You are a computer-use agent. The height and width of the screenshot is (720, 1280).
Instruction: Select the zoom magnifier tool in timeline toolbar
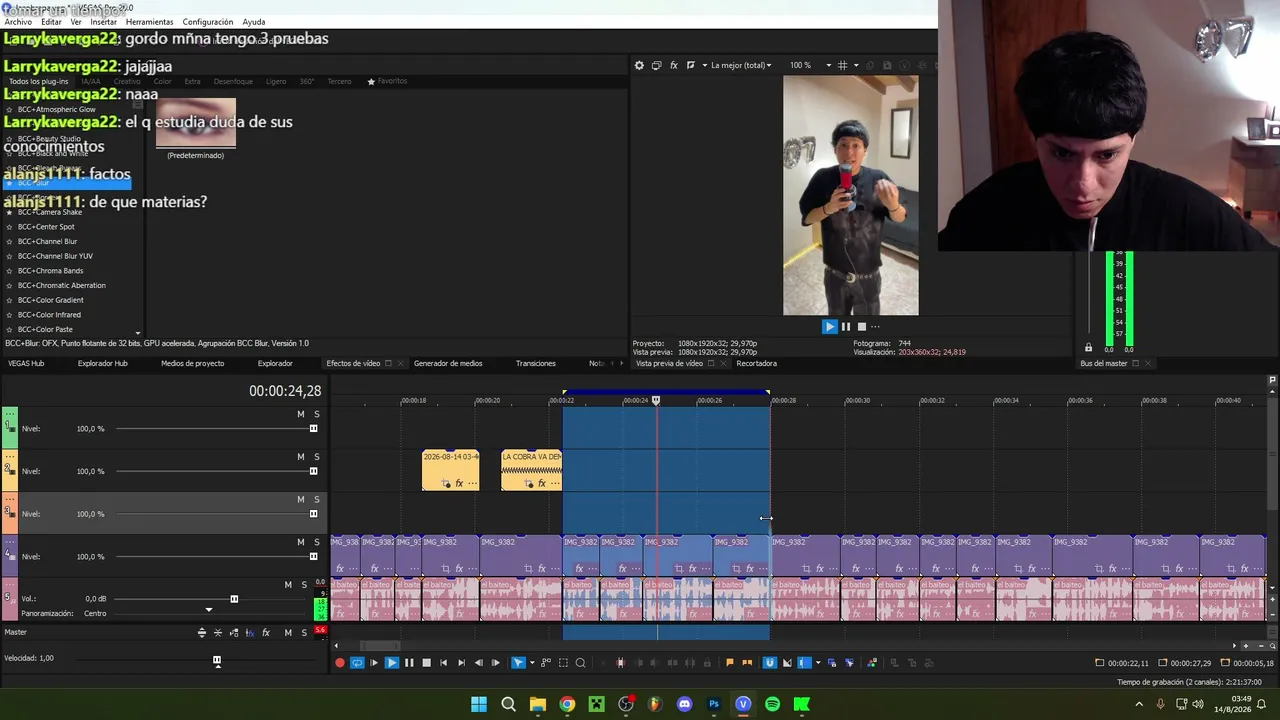tap(580, 662)
